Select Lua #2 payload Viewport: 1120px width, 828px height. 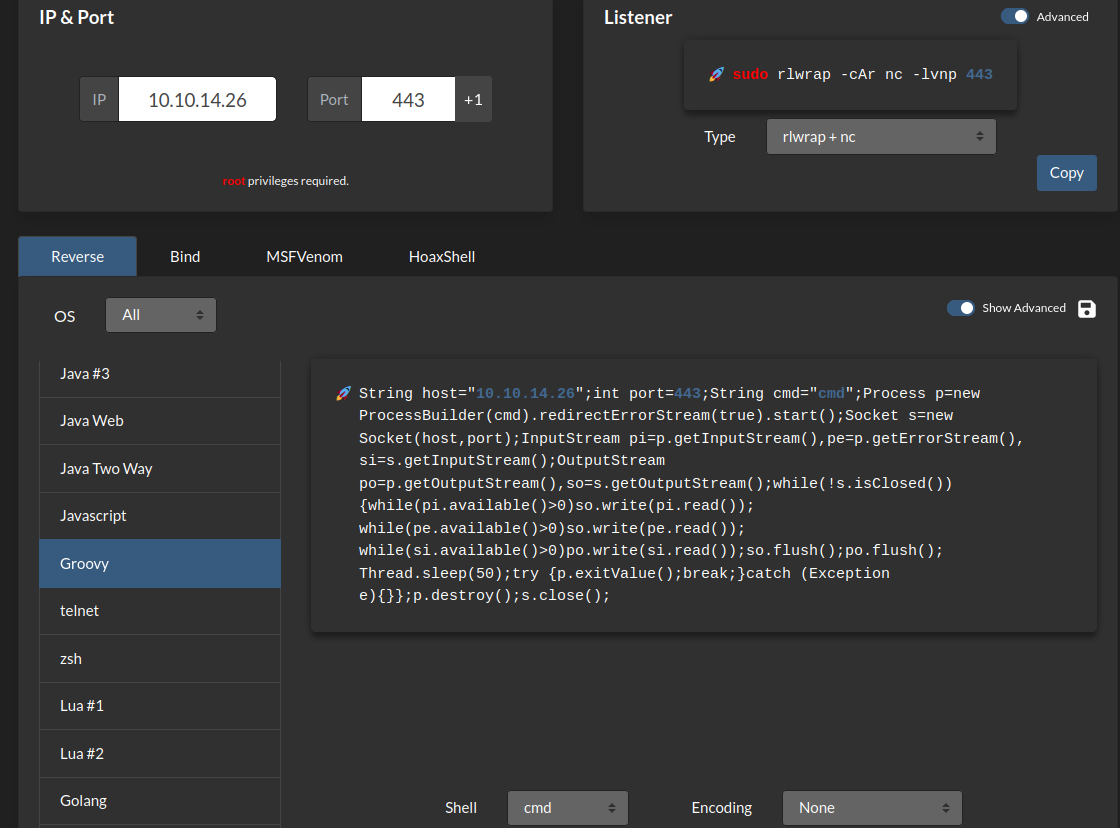[160, 754]
